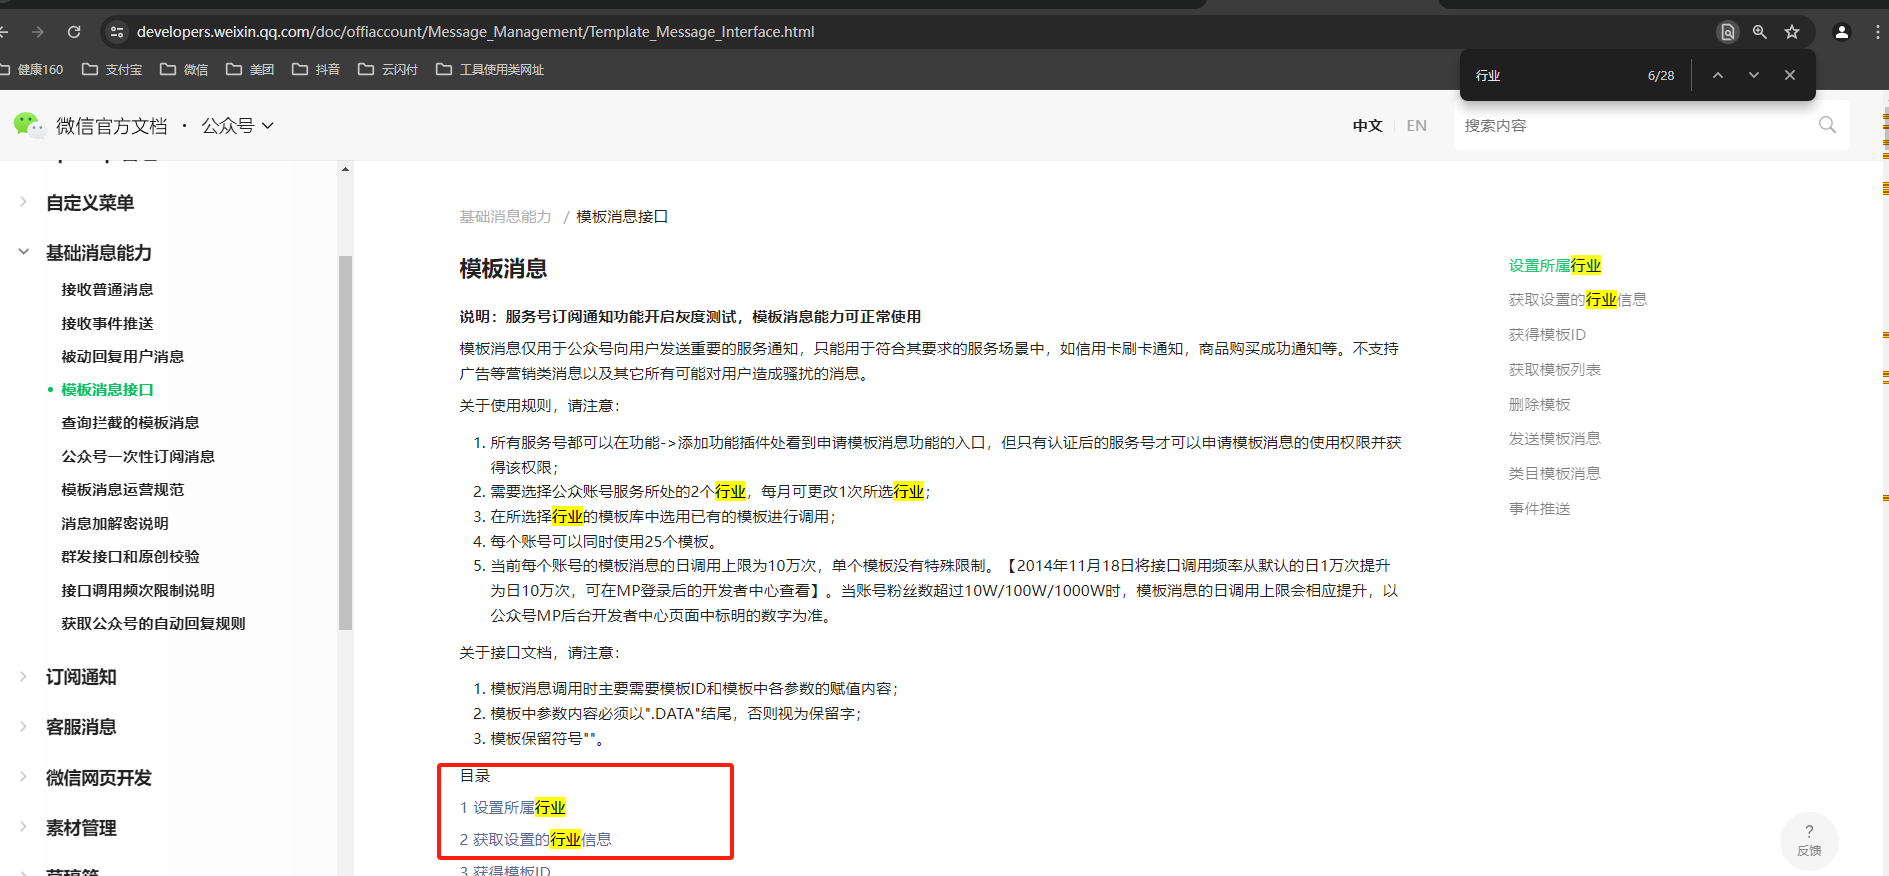Image resolution: width=1889 pixels, height=876 pixels.
Task: Open 获取设置的行业信息 in right outline
Action: 1578,300
